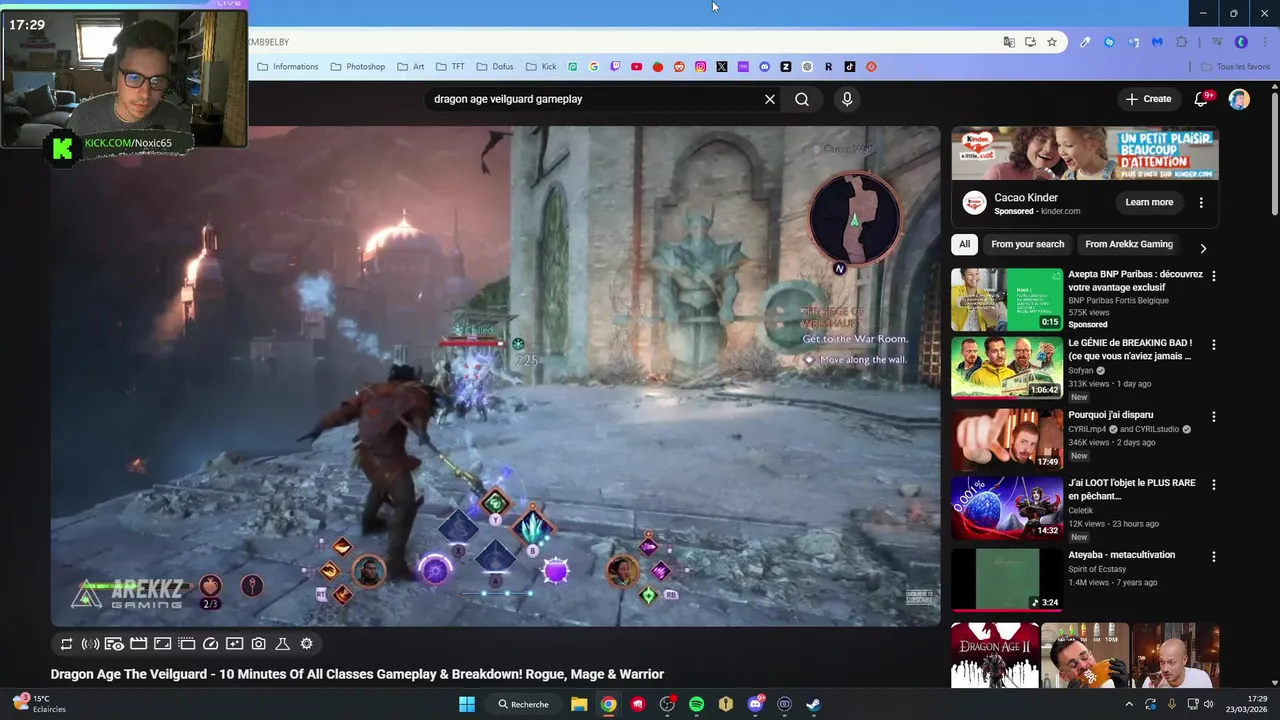This screenshot has width=1280, height=720.
Task: Open the Discord bookmark icon
Action: click(x=764, y=67)
